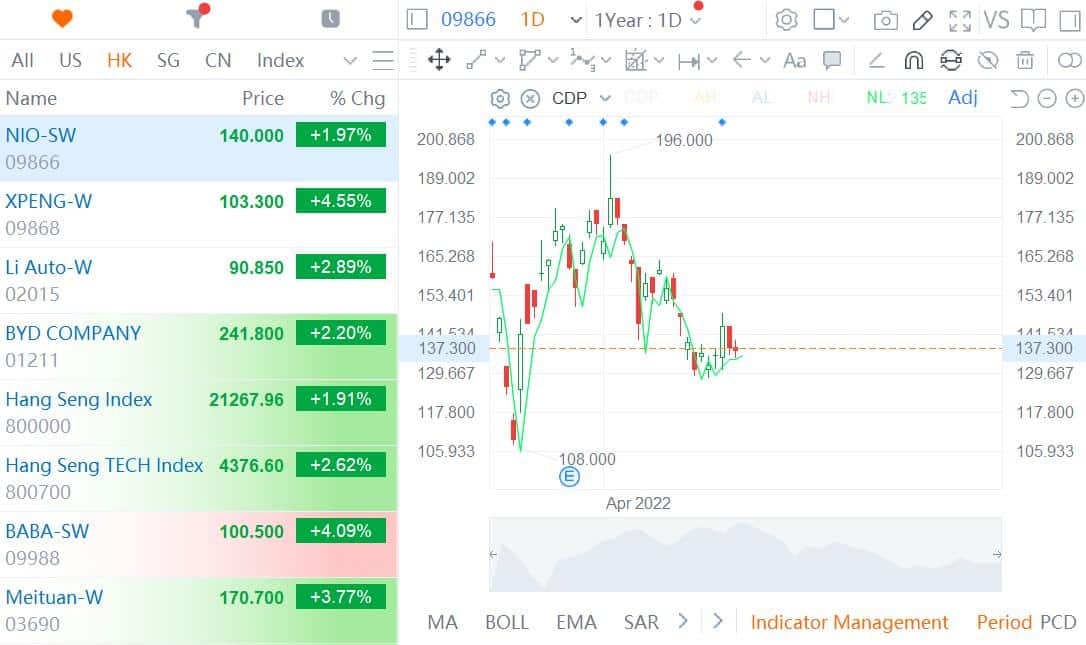This screenshot has height=645, width=1086.
Task: Open the watchlist filter funnel
Action: [x=196, y=17]
